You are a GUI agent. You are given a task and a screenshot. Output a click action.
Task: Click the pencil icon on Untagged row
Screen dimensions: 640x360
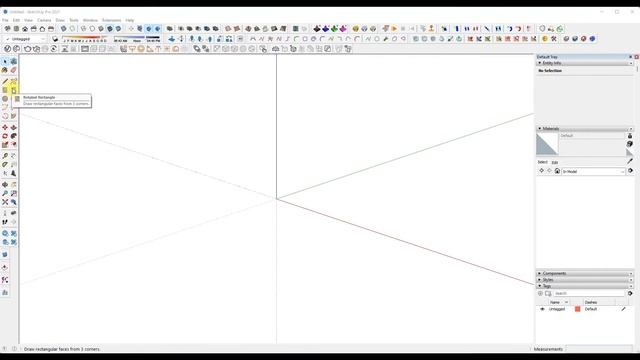tap(624, 309)
